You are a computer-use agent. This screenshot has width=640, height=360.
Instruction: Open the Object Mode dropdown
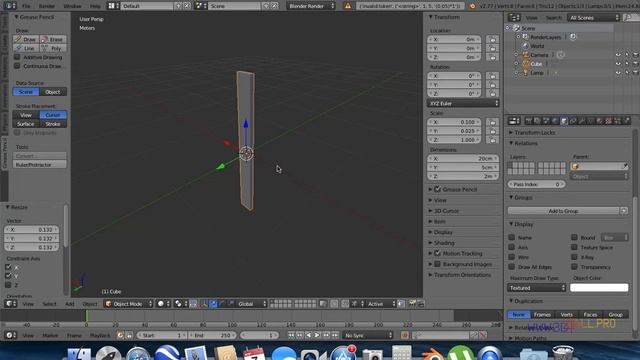pyautogui.click(x=129, y=304)
